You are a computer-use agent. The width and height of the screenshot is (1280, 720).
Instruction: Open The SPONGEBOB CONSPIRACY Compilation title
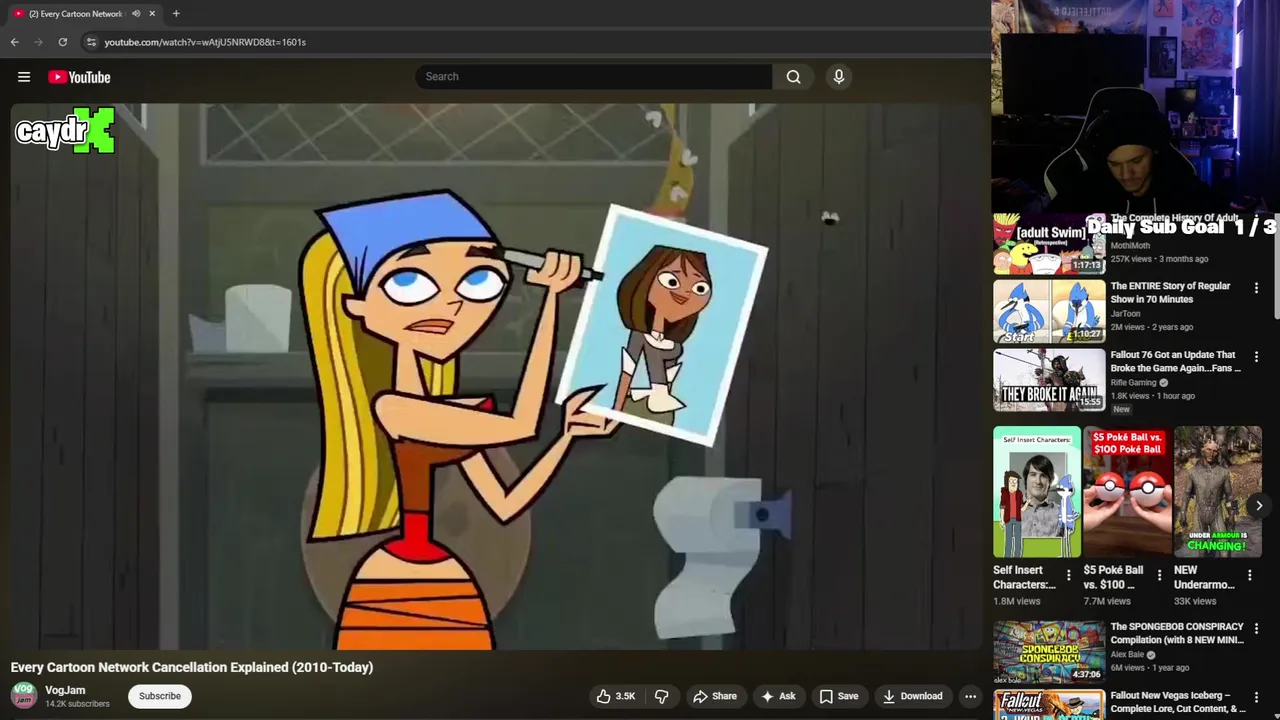(1177, 633)
